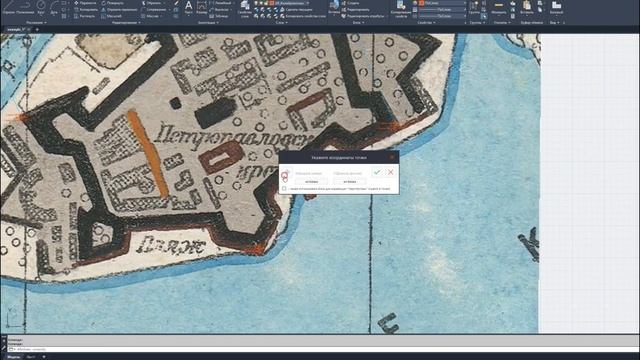Click the Вставка (Insert block) tool
Image resolution: width=640 pixels, height=360 pixels.
click(x=334, y=7)
